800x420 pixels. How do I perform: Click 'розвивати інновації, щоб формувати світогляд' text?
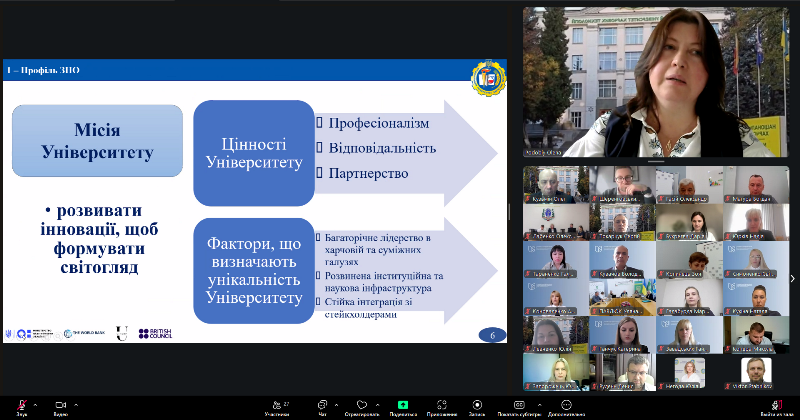click(99, 239)
